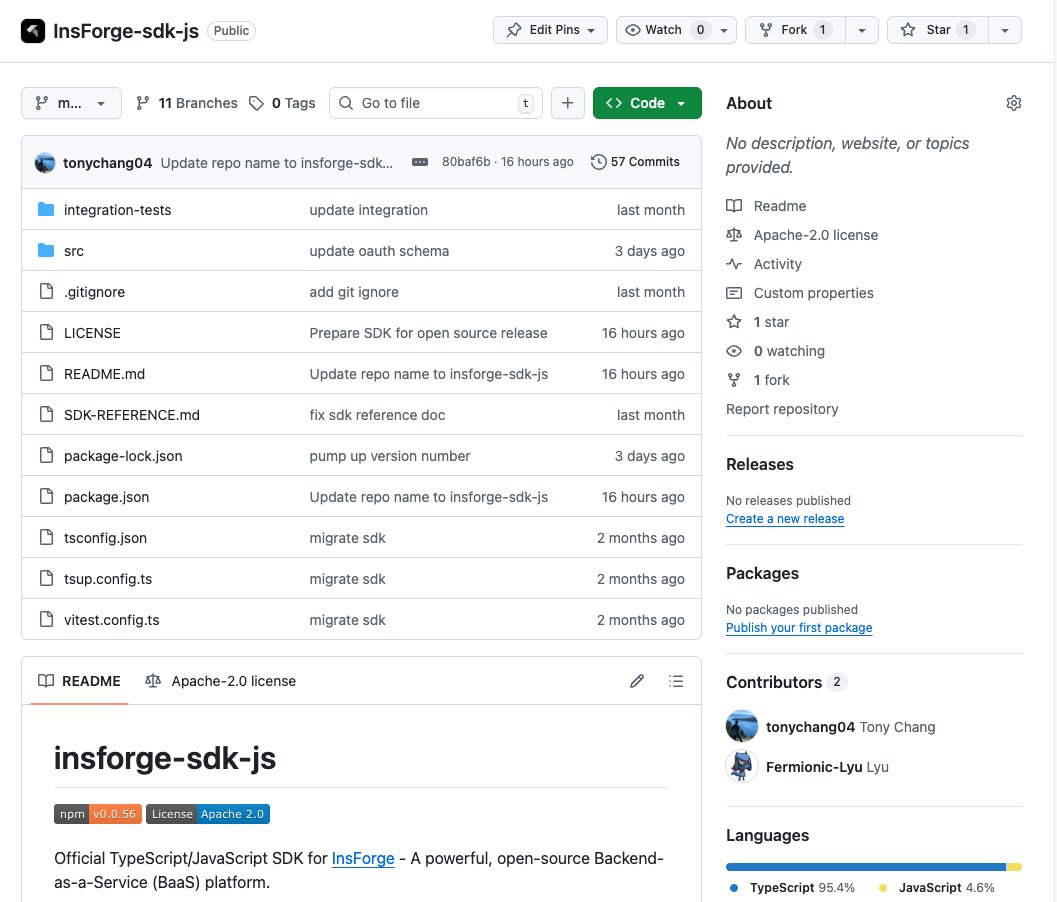
Task: Click the languages bar TypeScript segment
Action: pyautogui.click(x=866, y=867)
